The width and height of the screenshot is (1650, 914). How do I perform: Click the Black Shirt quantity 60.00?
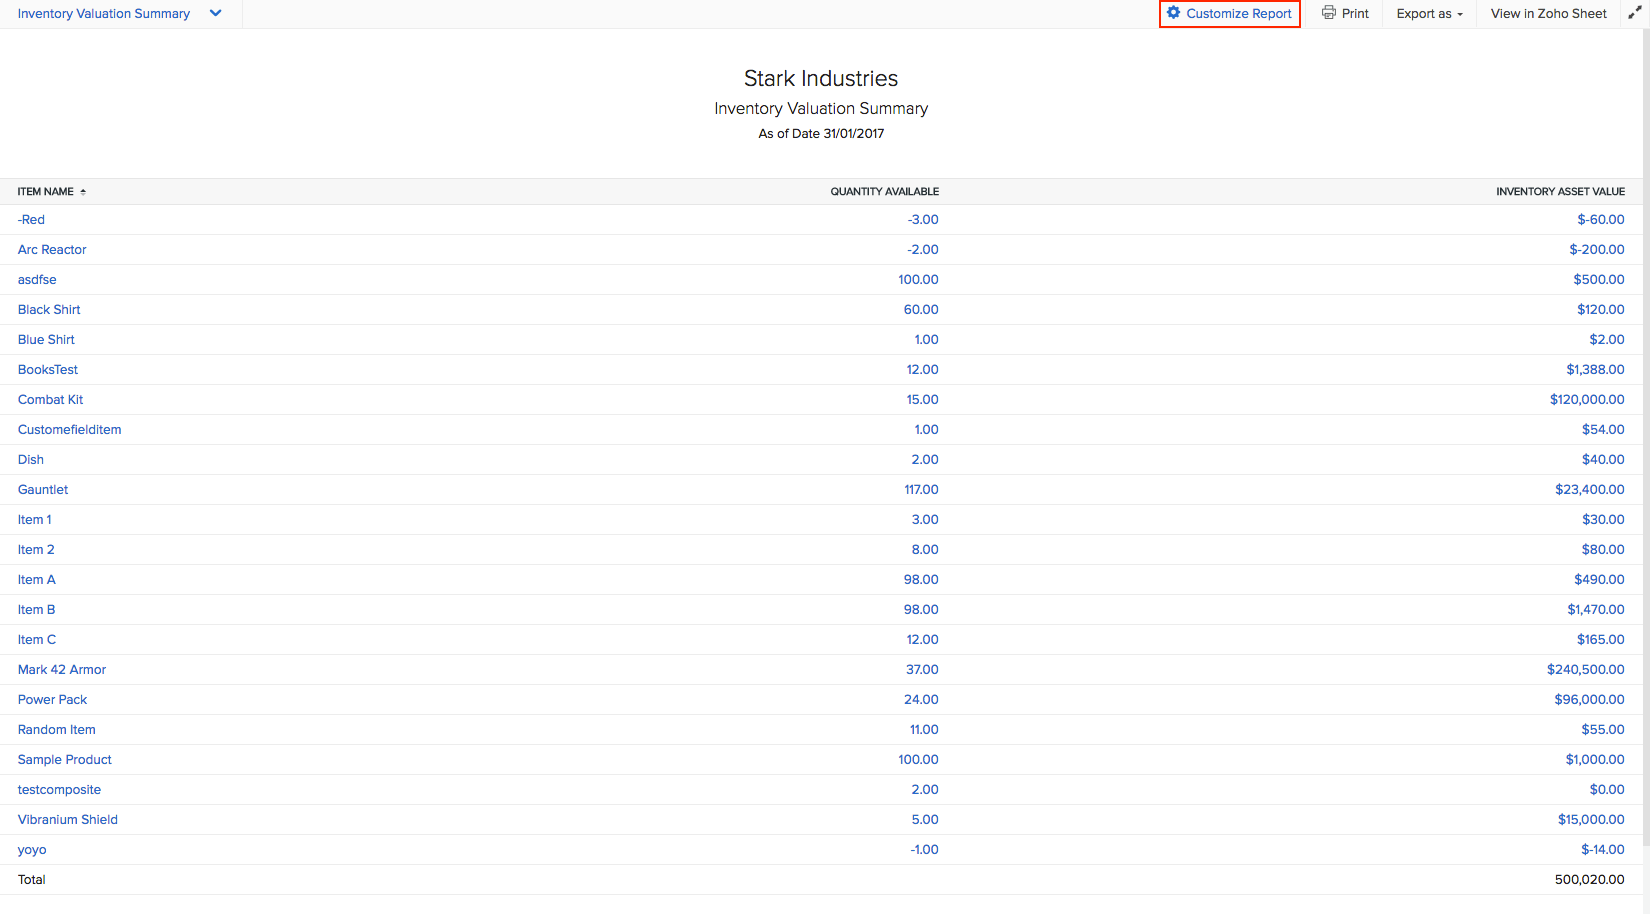pyautogui.click(x=921, y=310)
